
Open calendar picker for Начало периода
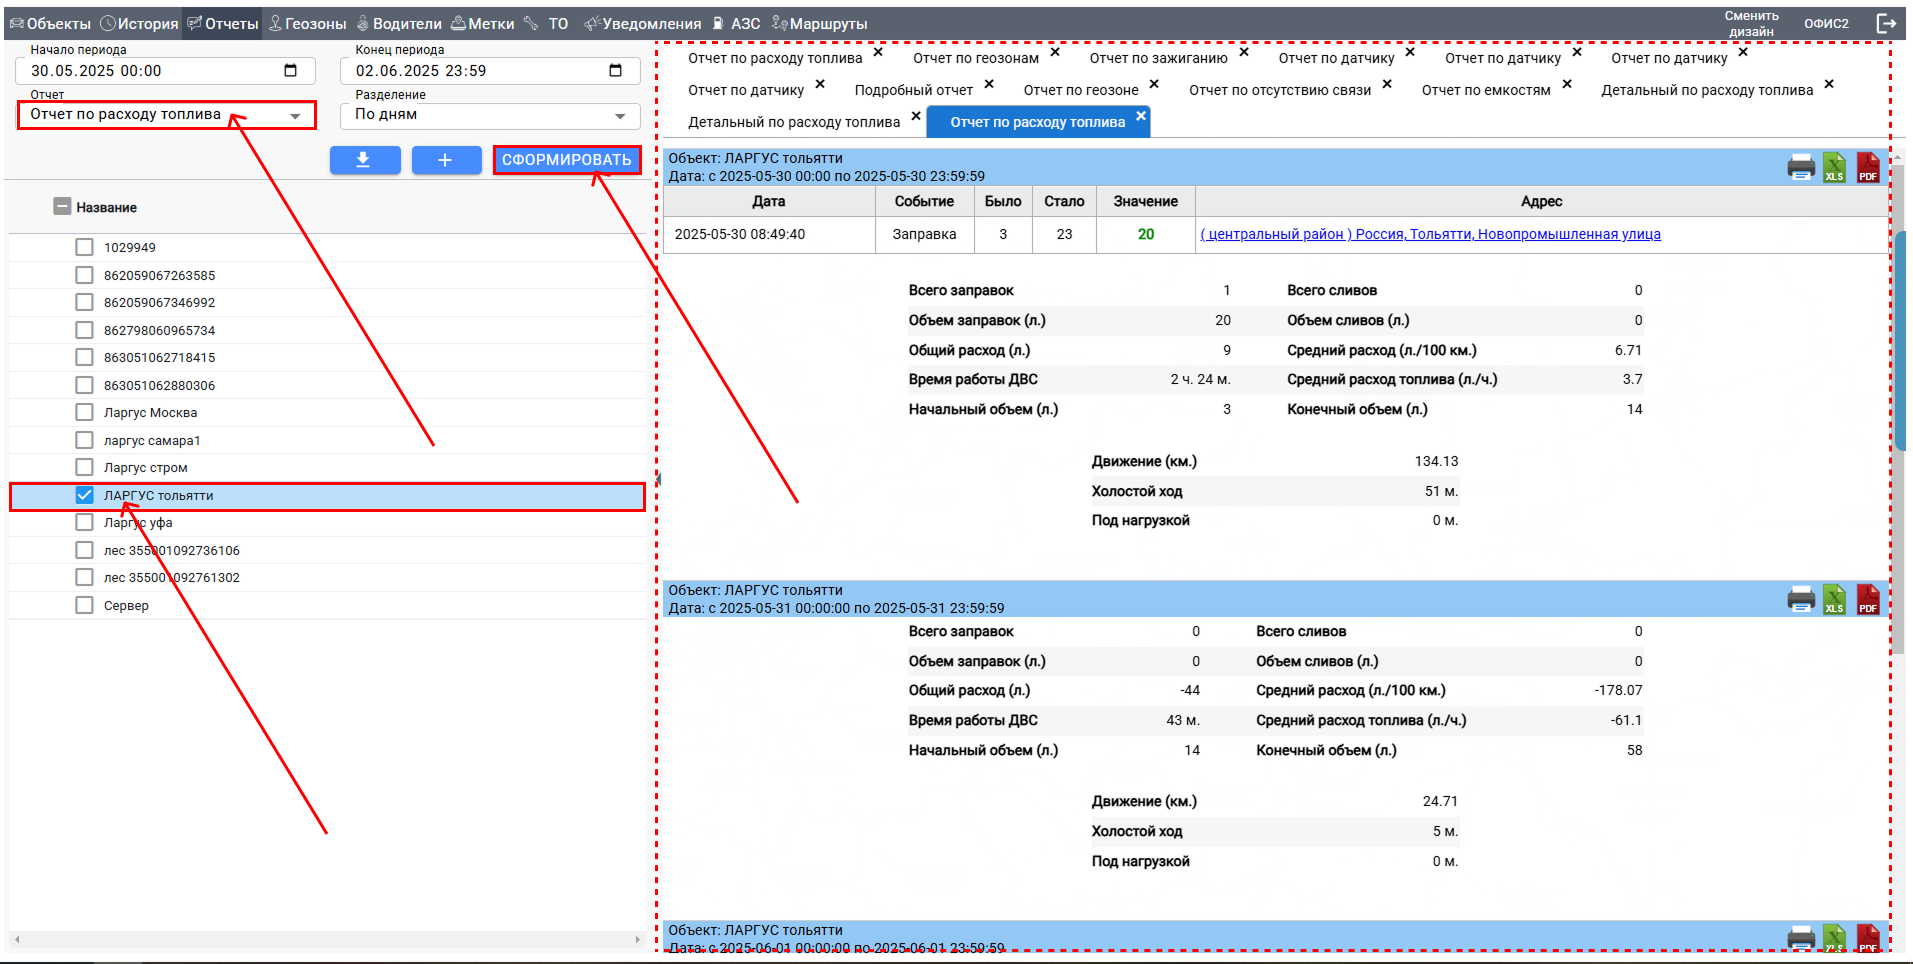pos(290,71)
